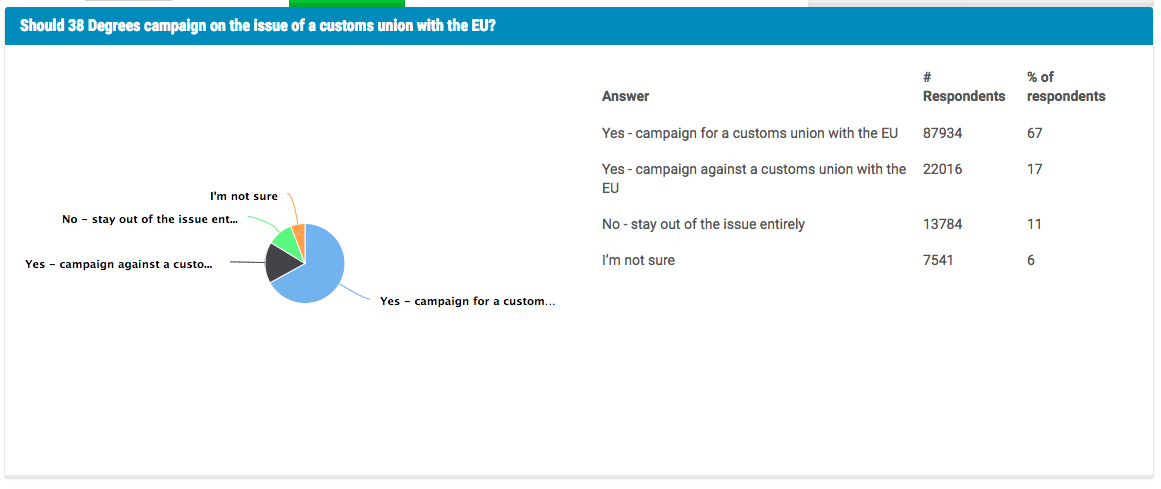Click the blue survey question header
The width and height of the screenshot is (1161, 489).
coord(579,26)
